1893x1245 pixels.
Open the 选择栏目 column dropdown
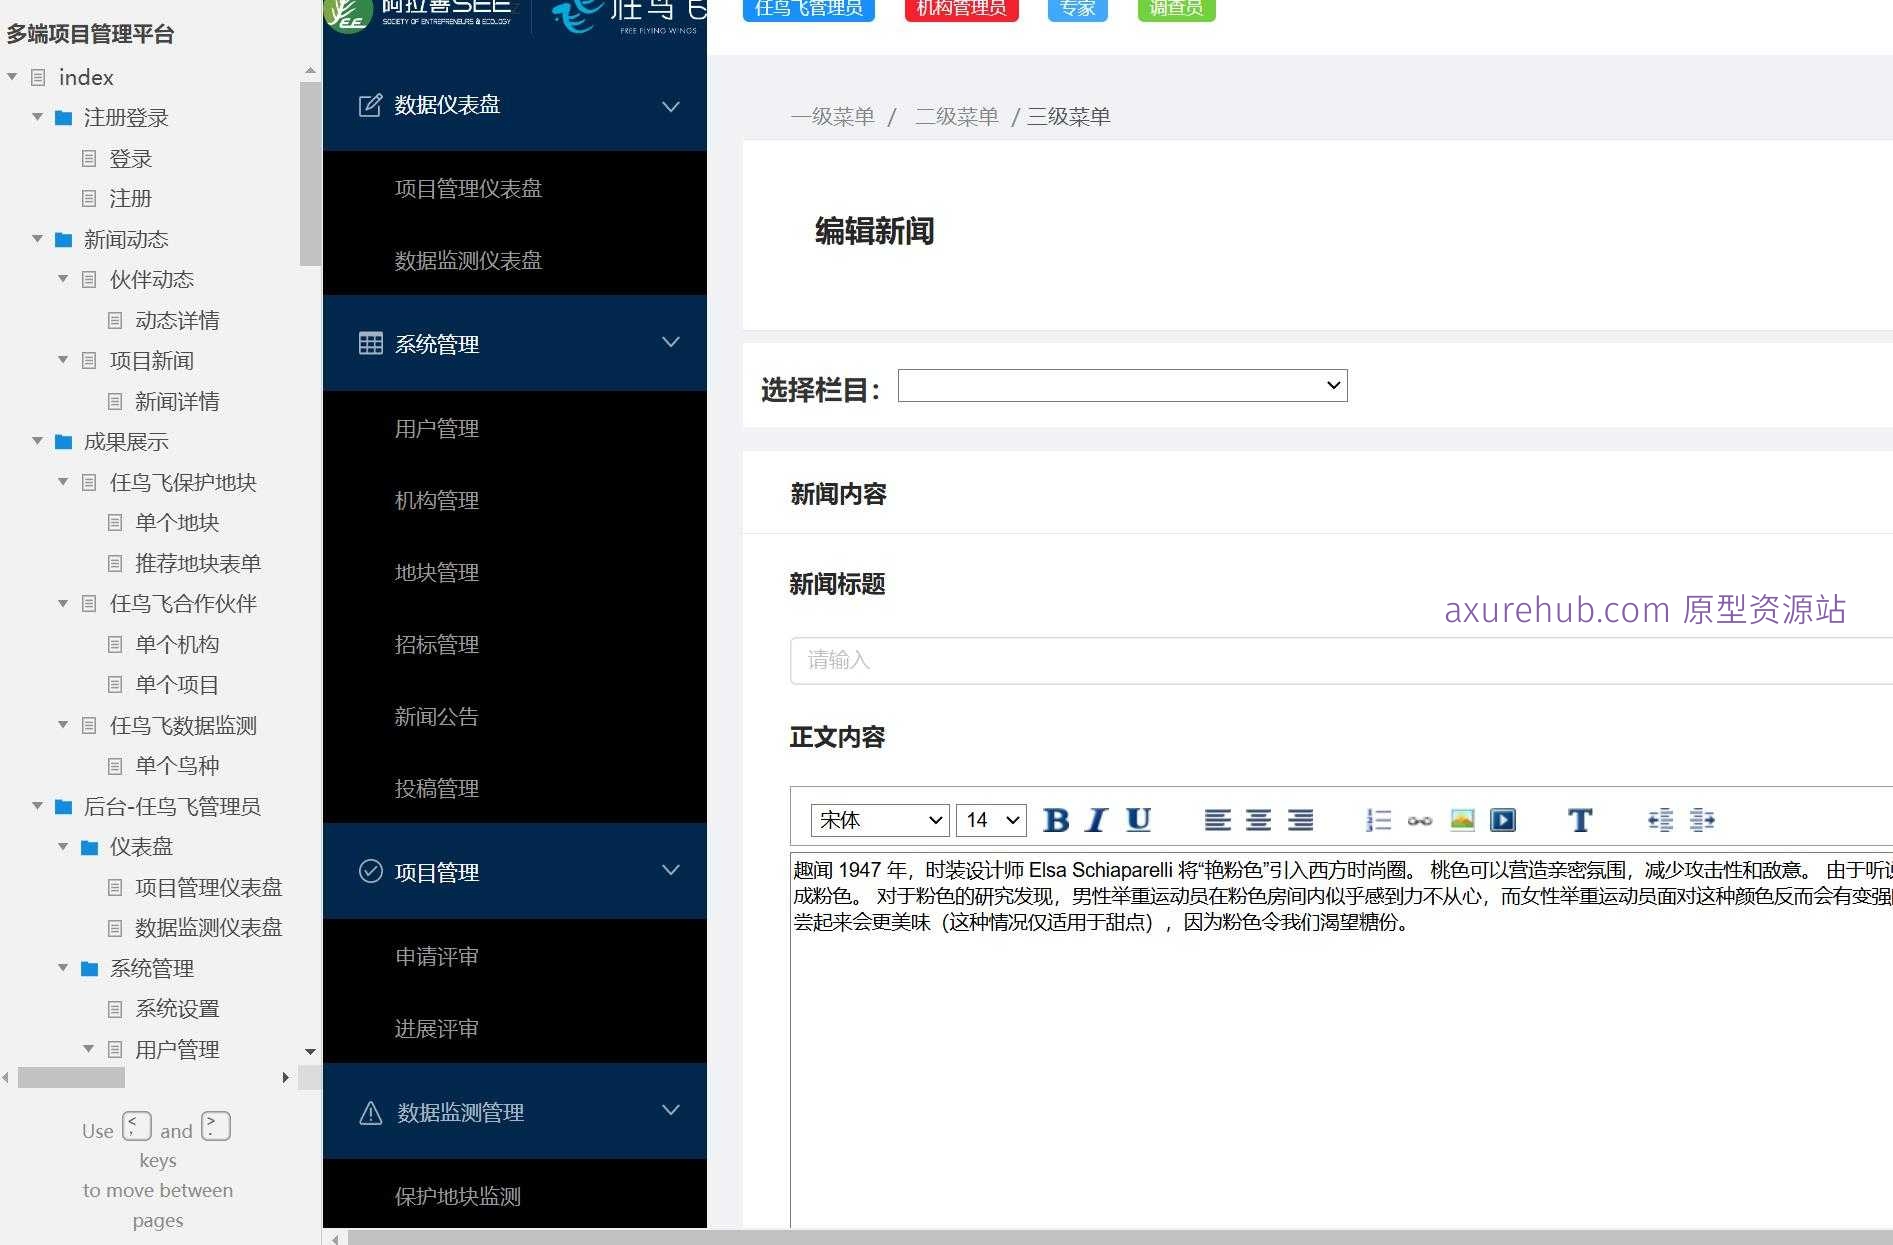click(1122, 385)
